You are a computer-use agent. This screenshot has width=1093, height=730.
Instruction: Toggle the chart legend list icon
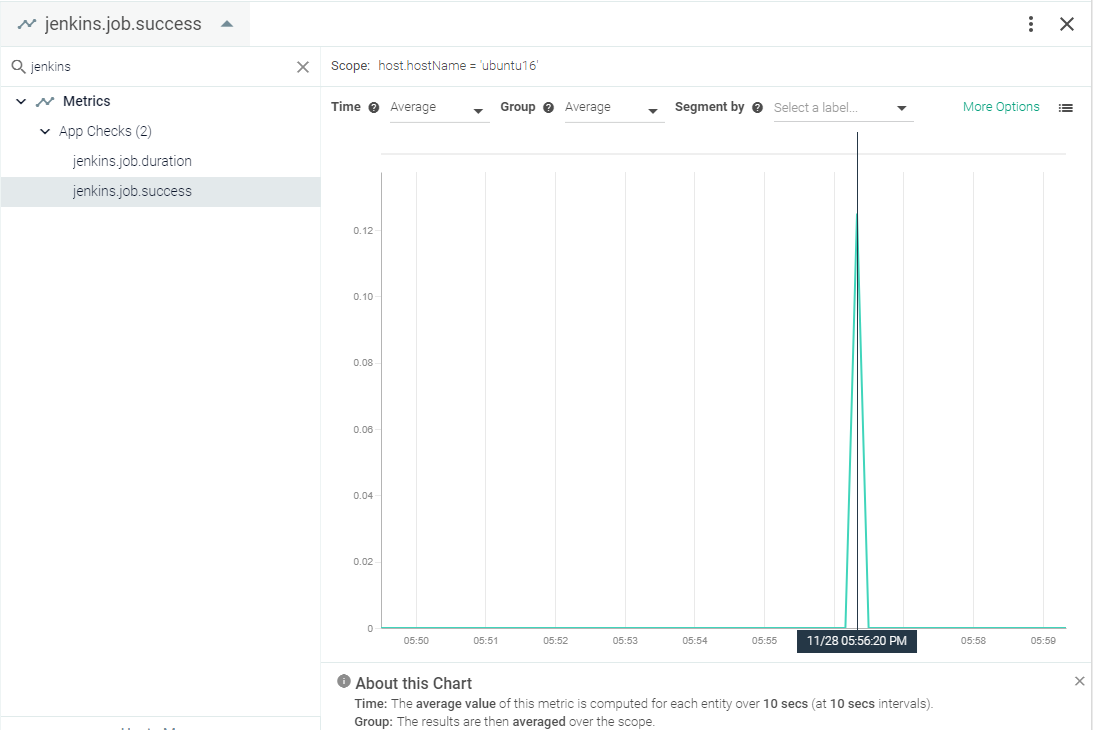point(1065,108)
